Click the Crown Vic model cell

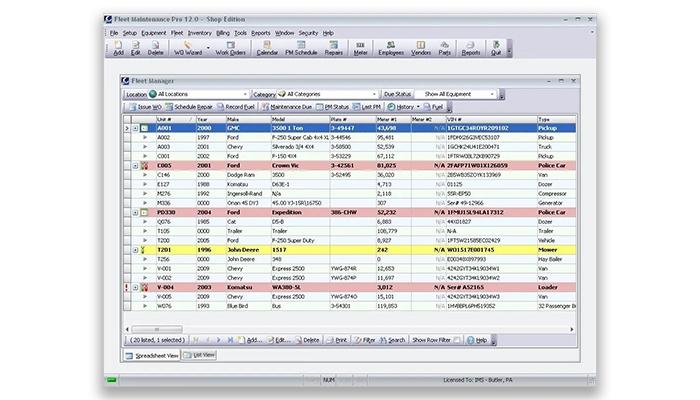click(300, 166)
